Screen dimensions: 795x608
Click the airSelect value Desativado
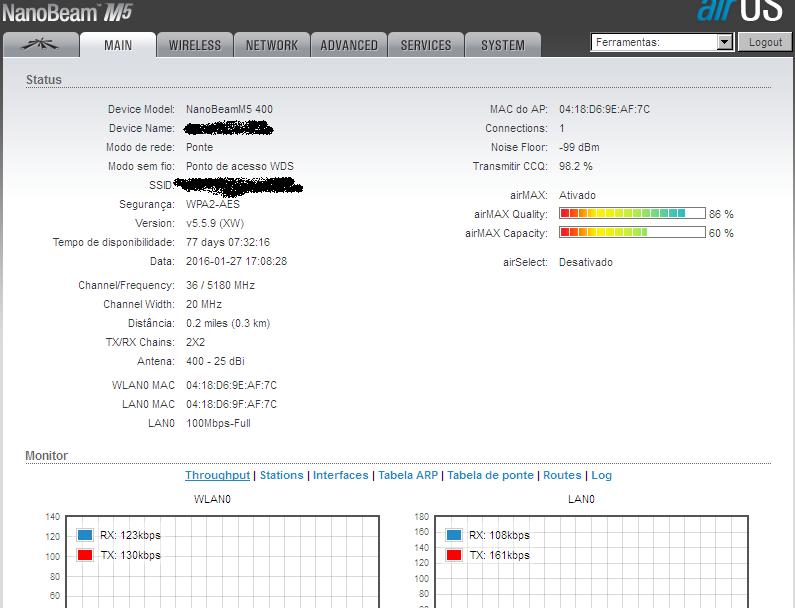point(586,262)
